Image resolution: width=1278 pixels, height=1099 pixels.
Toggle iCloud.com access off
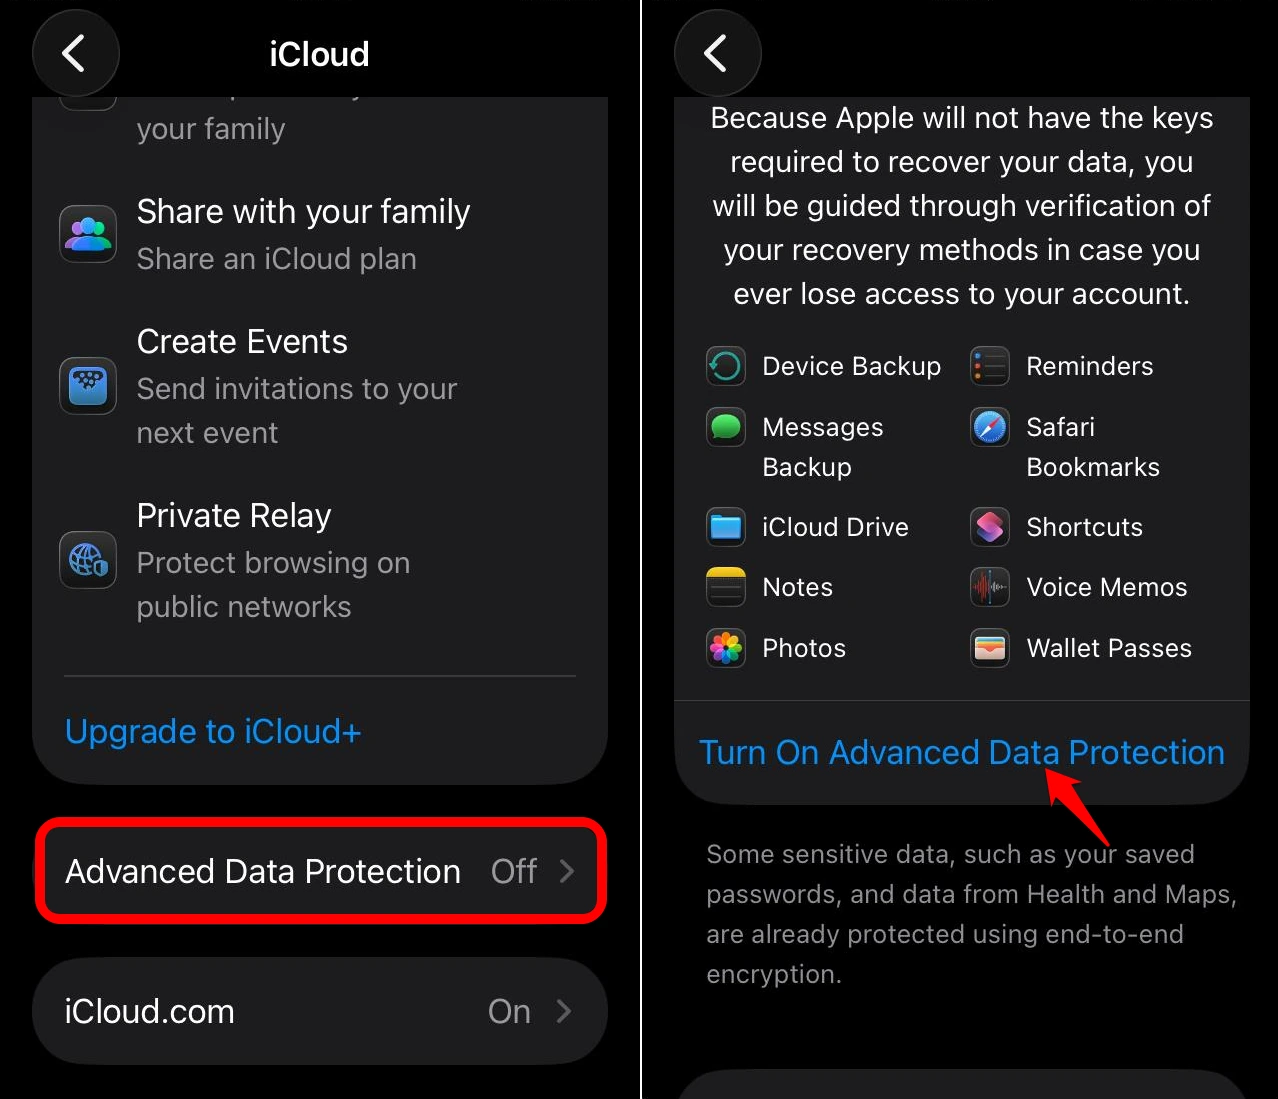coord(509,1011)
